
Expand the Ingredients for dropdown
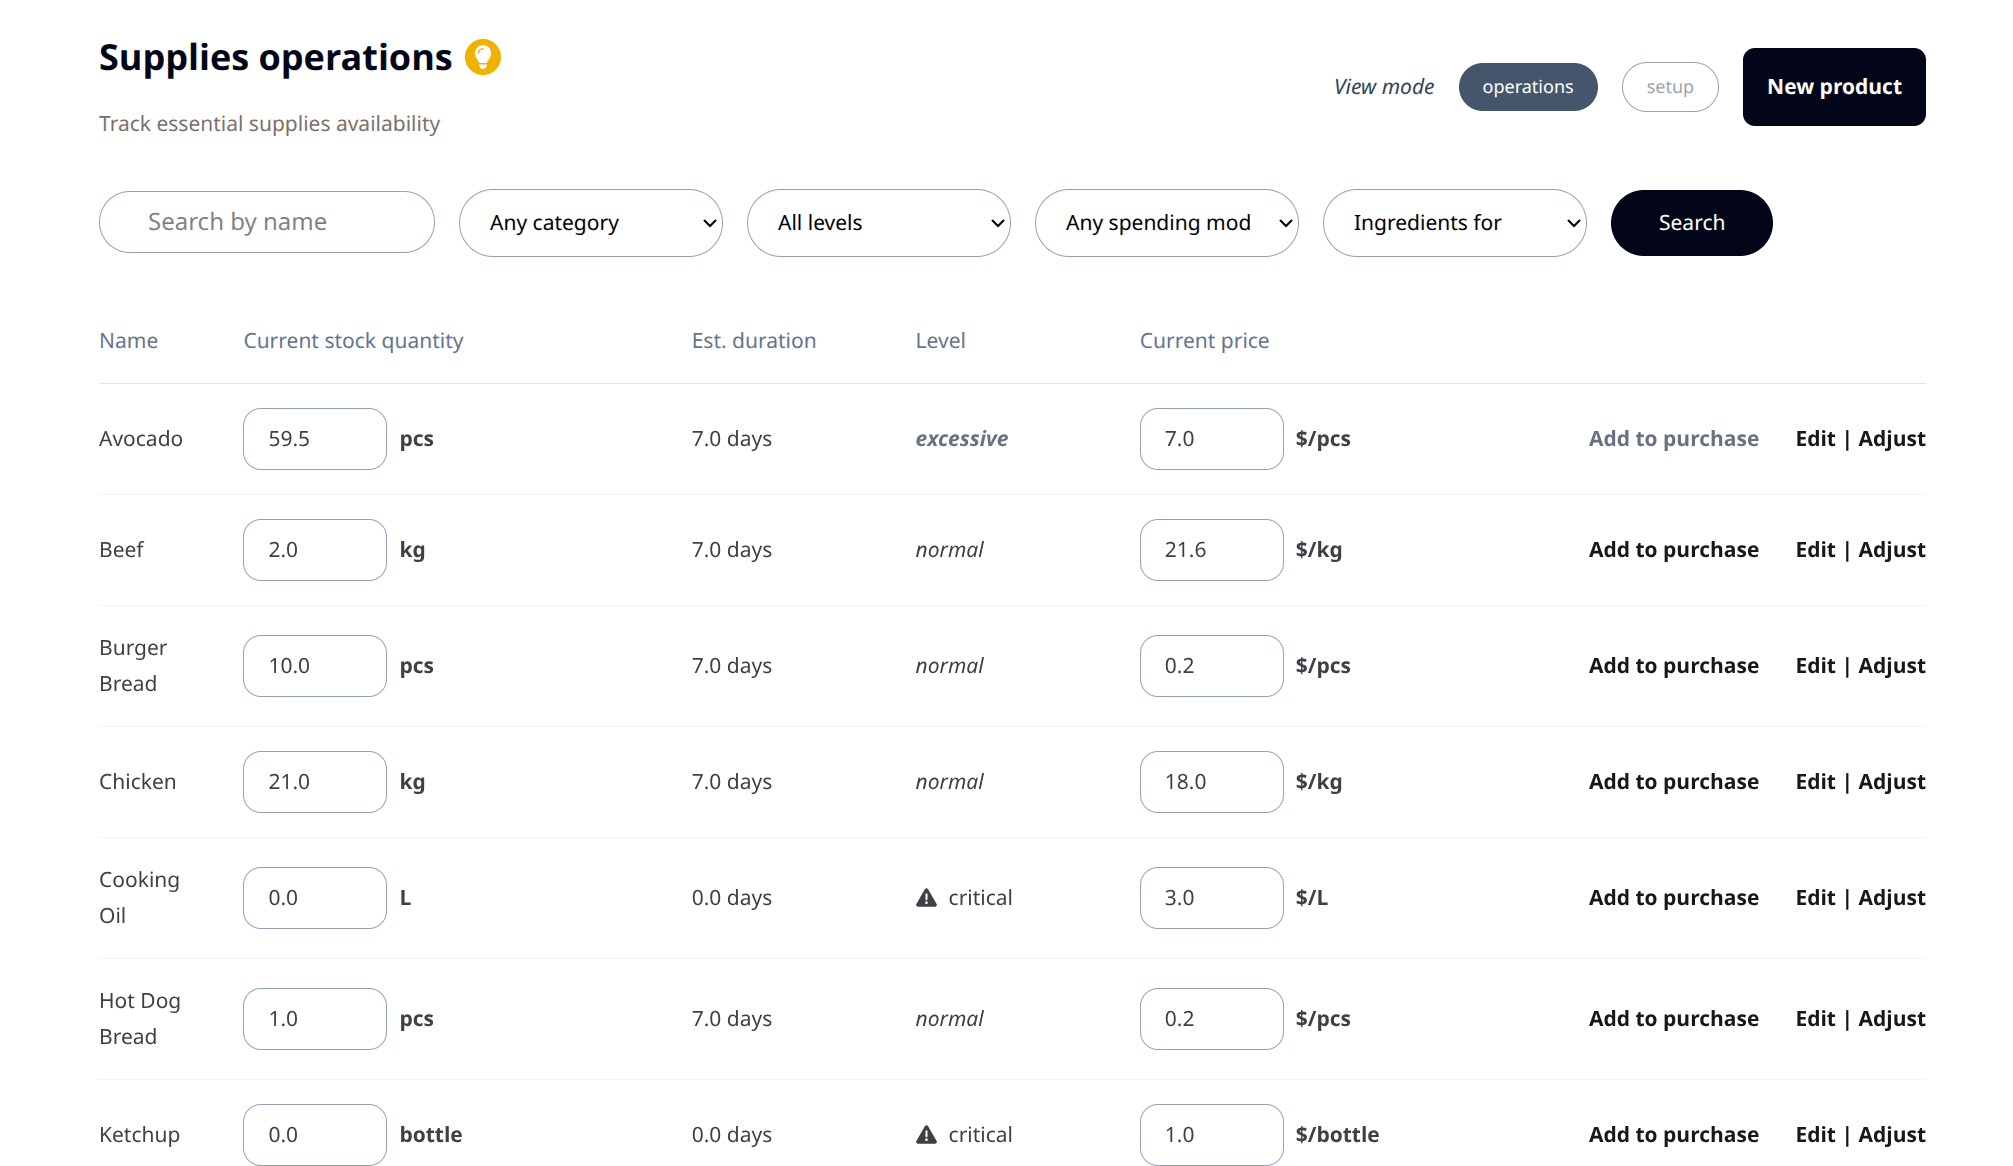coord(1454,223)
